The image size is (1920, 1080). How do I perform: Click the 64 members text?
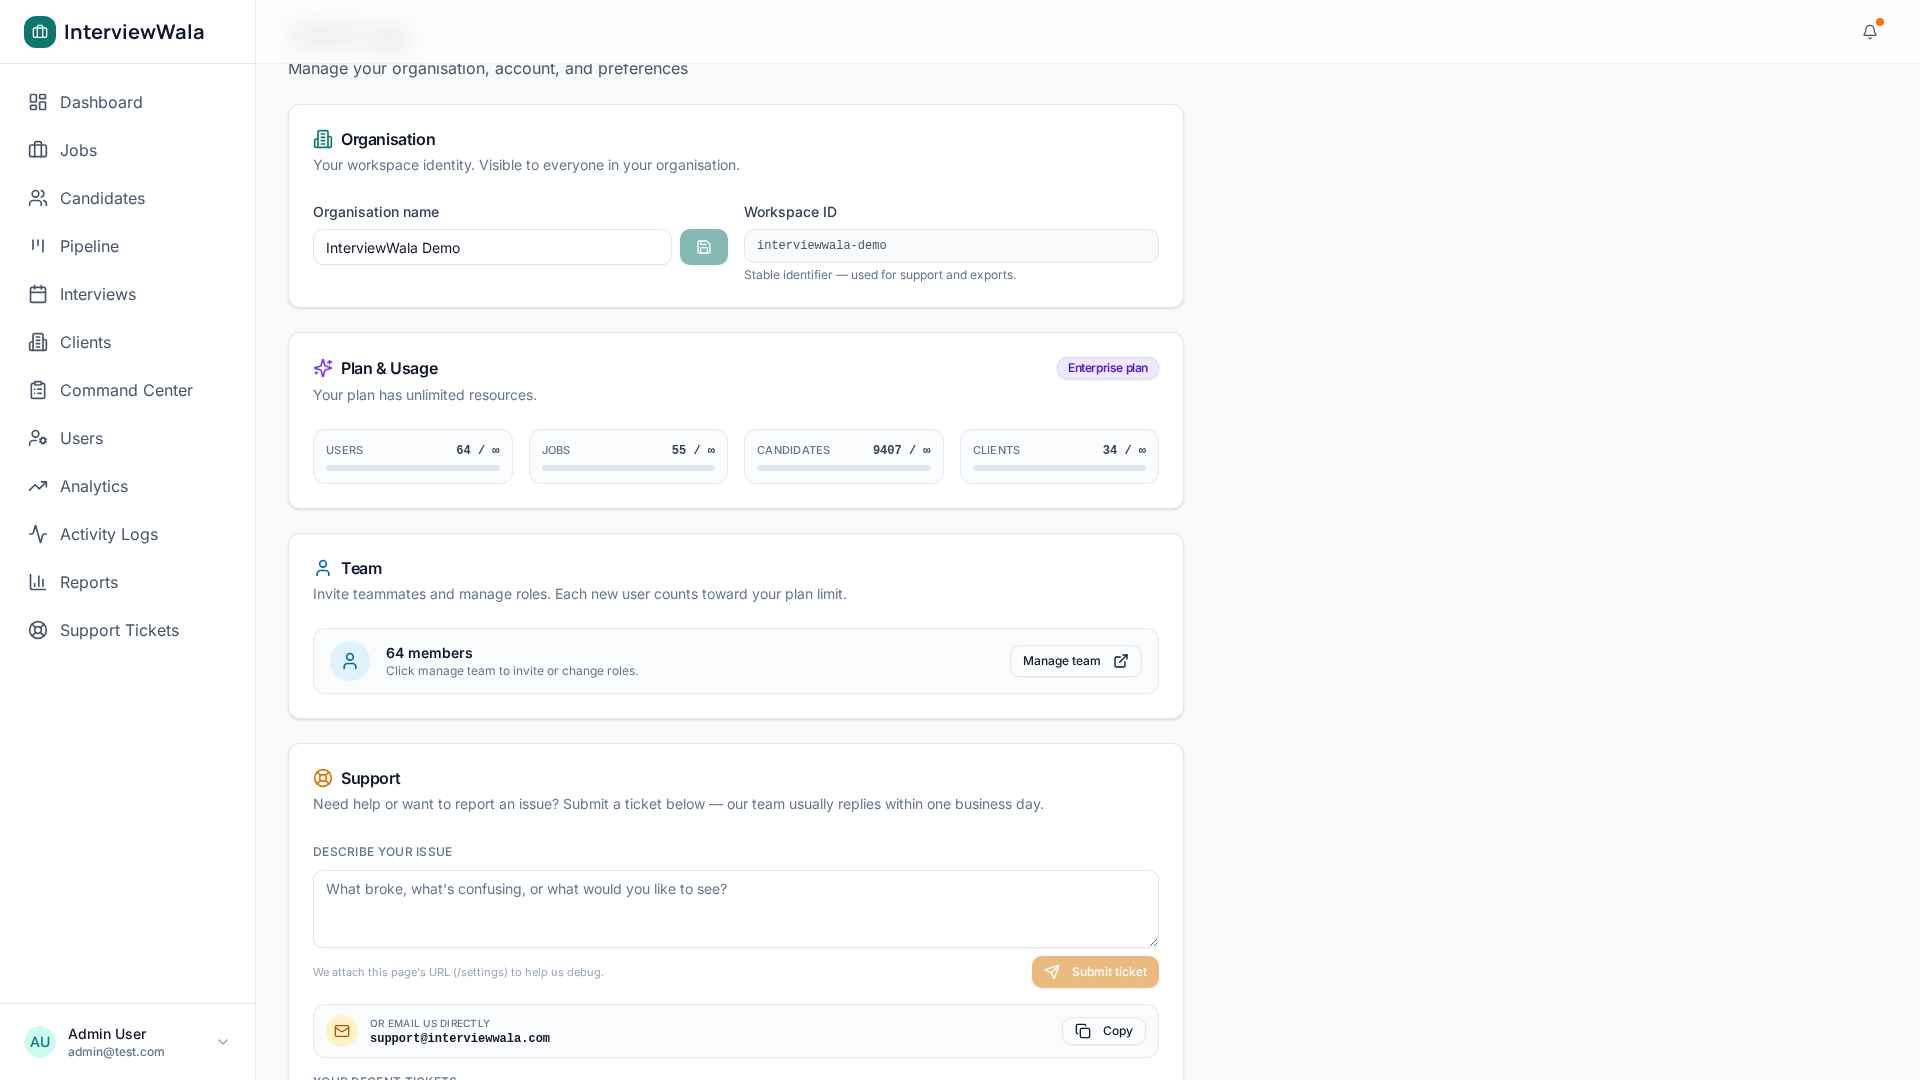point(429,653)
